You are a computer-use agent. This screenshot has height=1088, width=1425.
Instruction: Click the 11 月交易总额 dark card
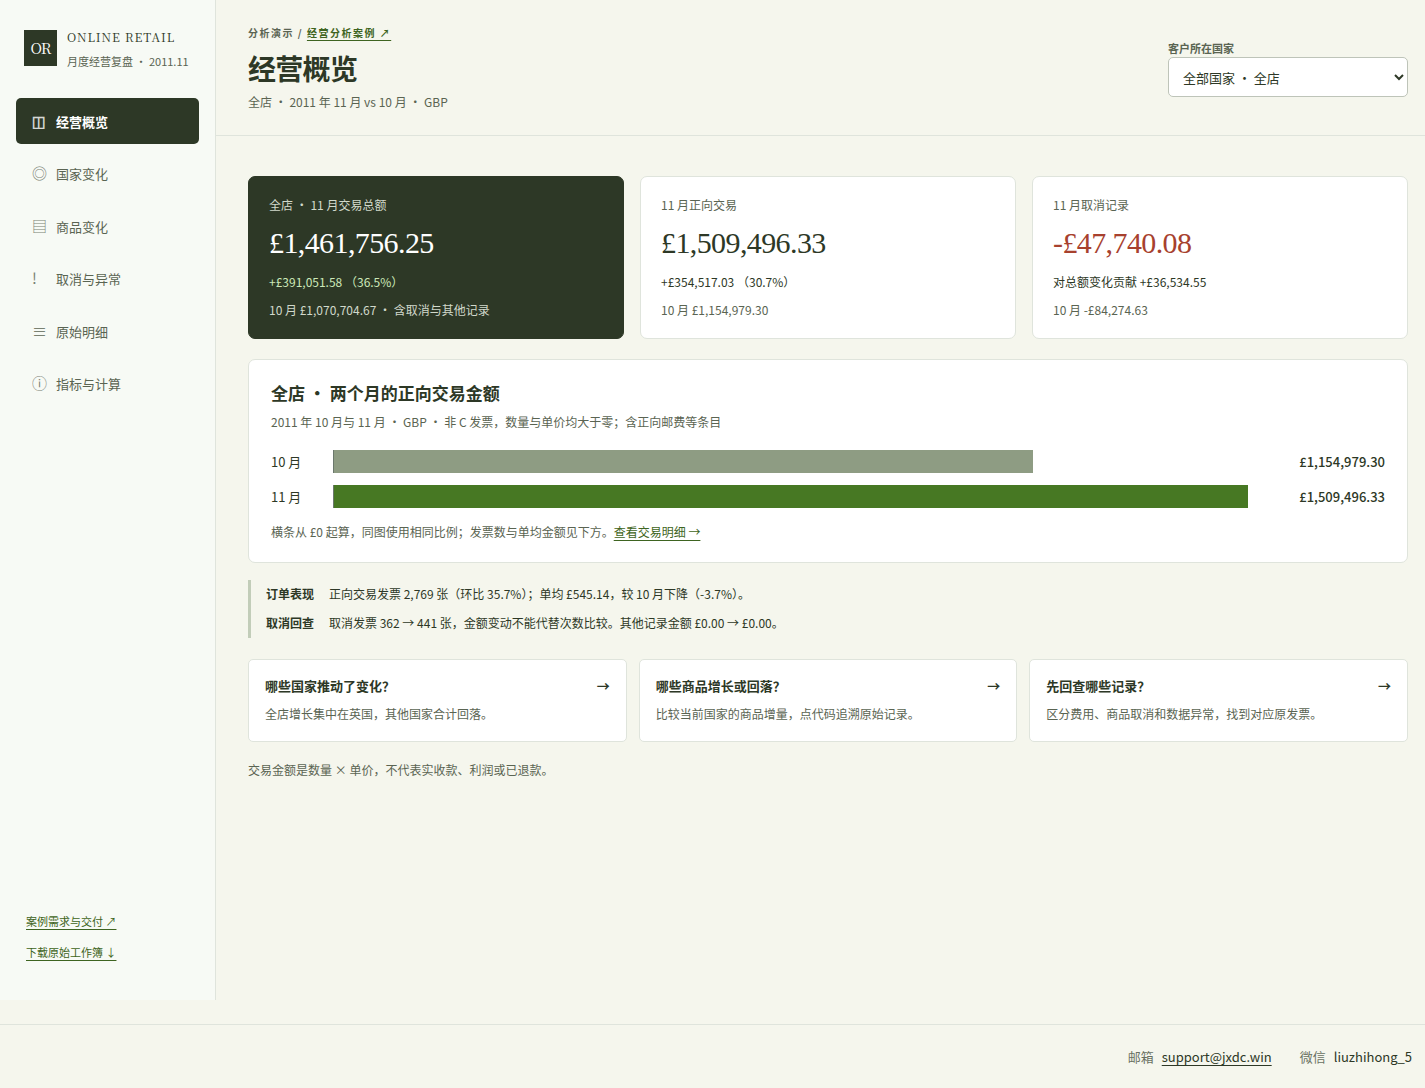click(436, 258)
